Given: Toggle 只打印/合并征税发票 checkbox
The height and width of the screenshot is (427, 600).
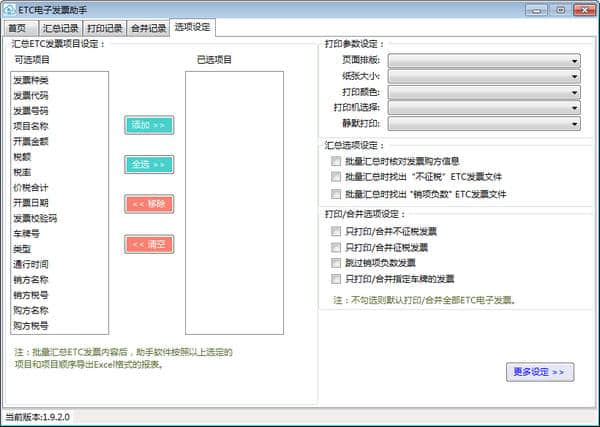Looking at the screenshot, I should [336, 247].
